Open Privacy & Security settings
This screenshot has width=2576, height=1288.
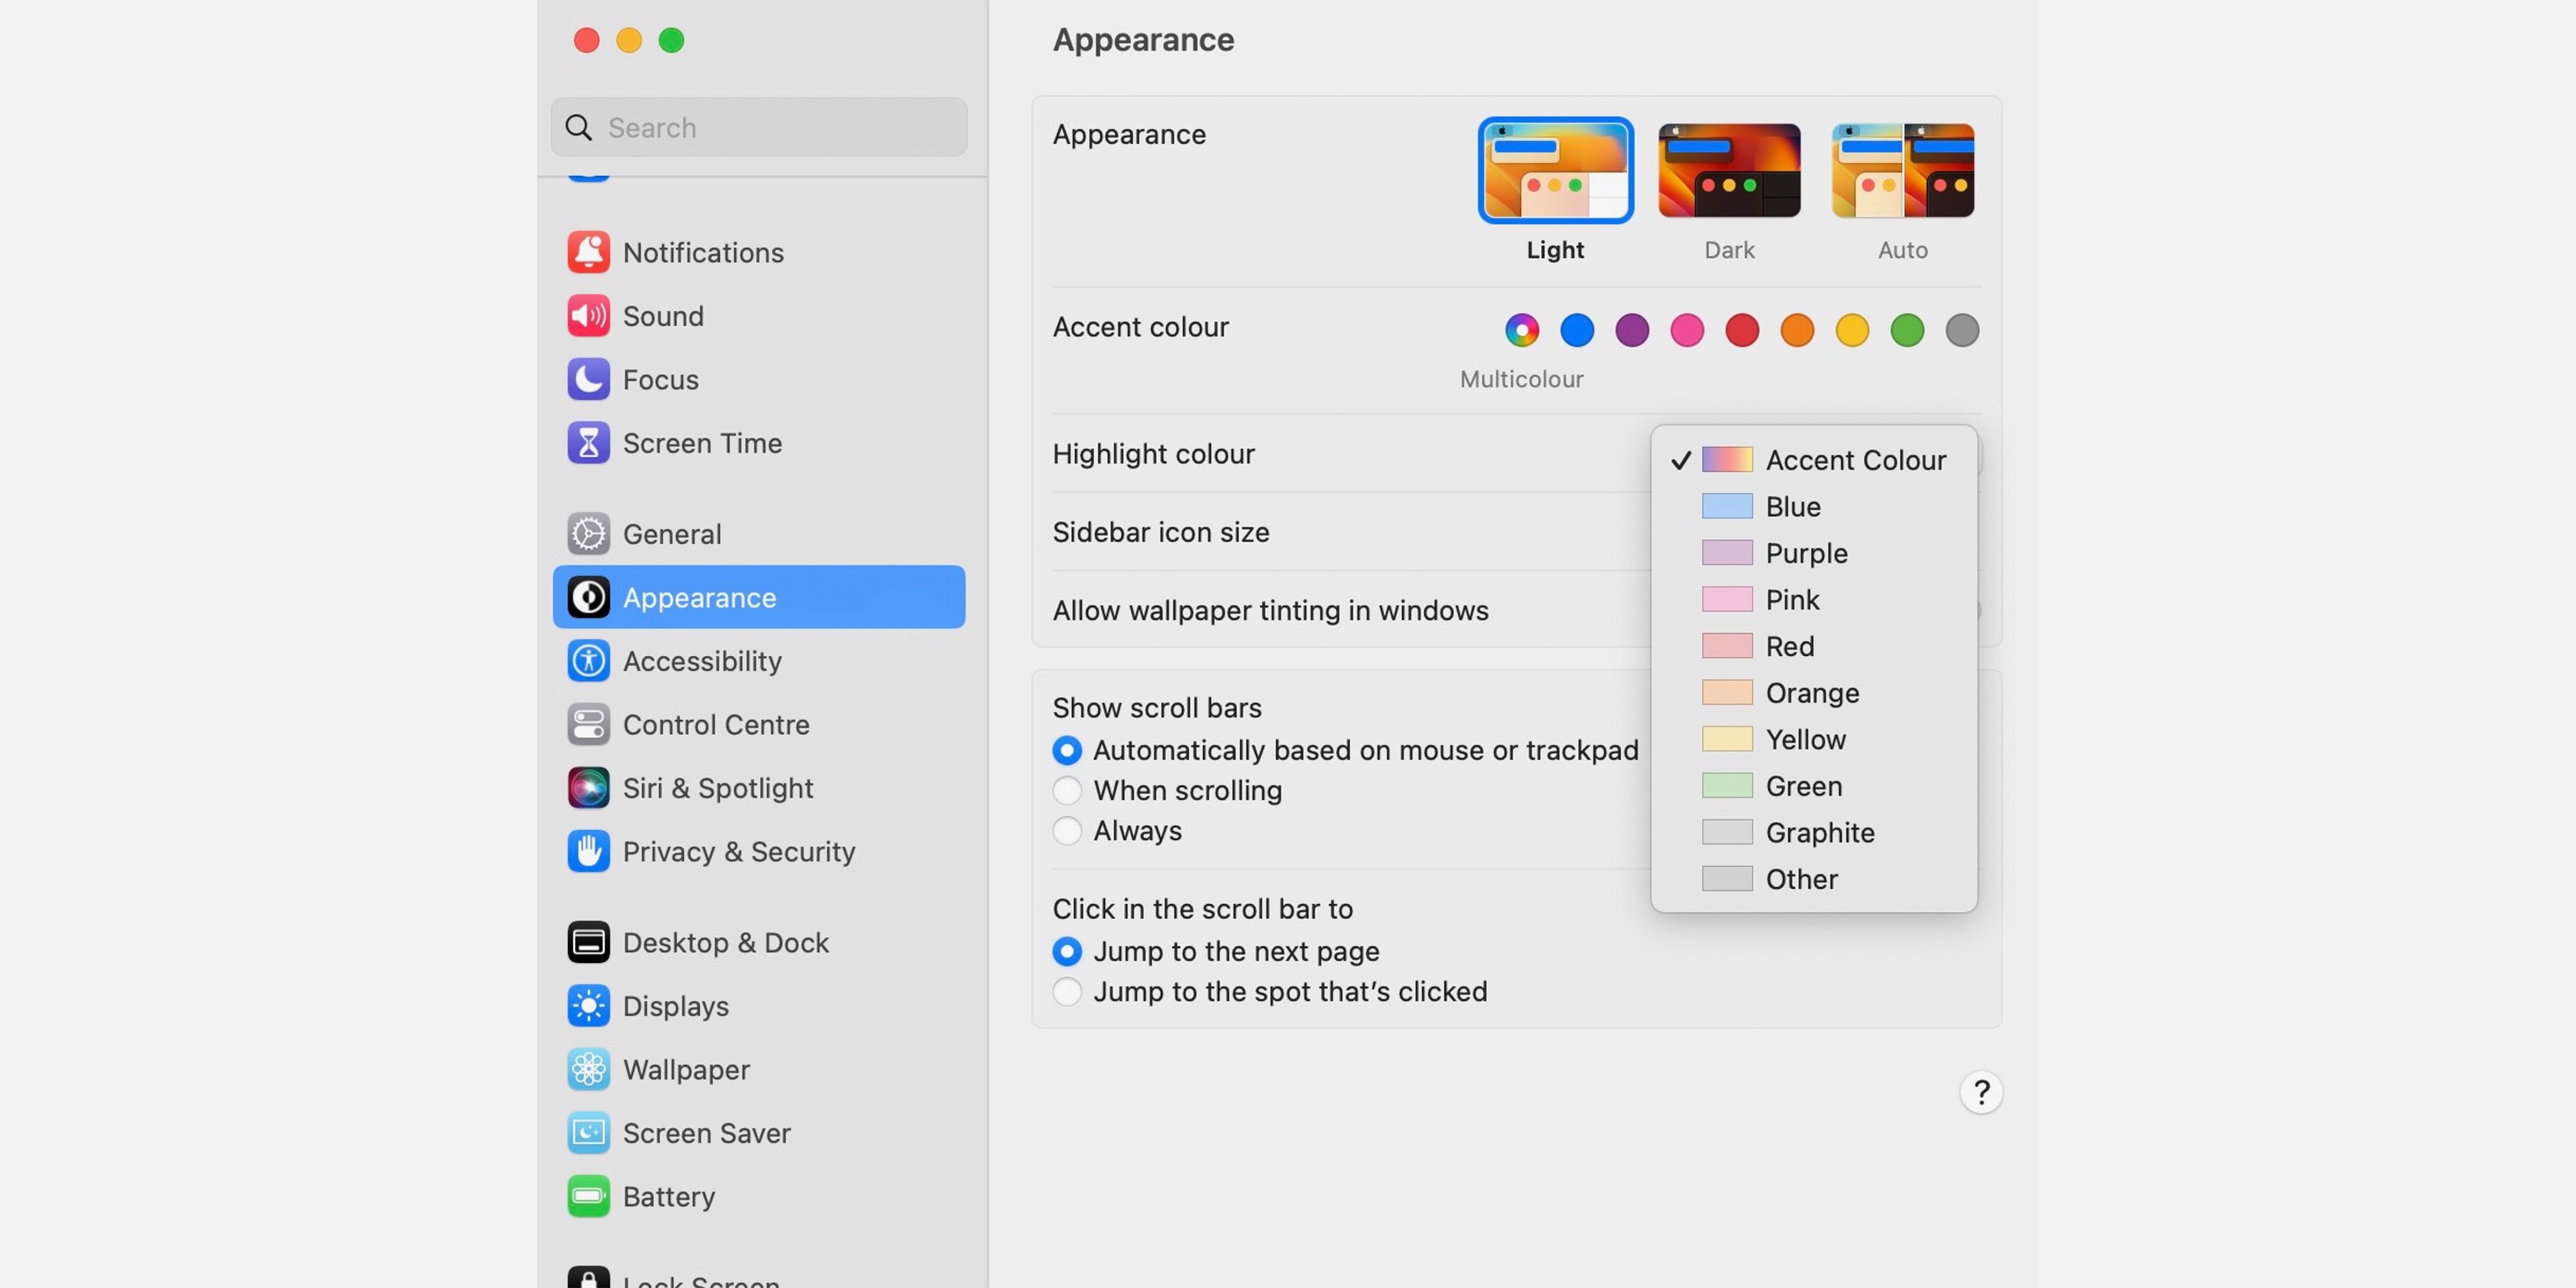pyautogui.click(x=739, y=852)
